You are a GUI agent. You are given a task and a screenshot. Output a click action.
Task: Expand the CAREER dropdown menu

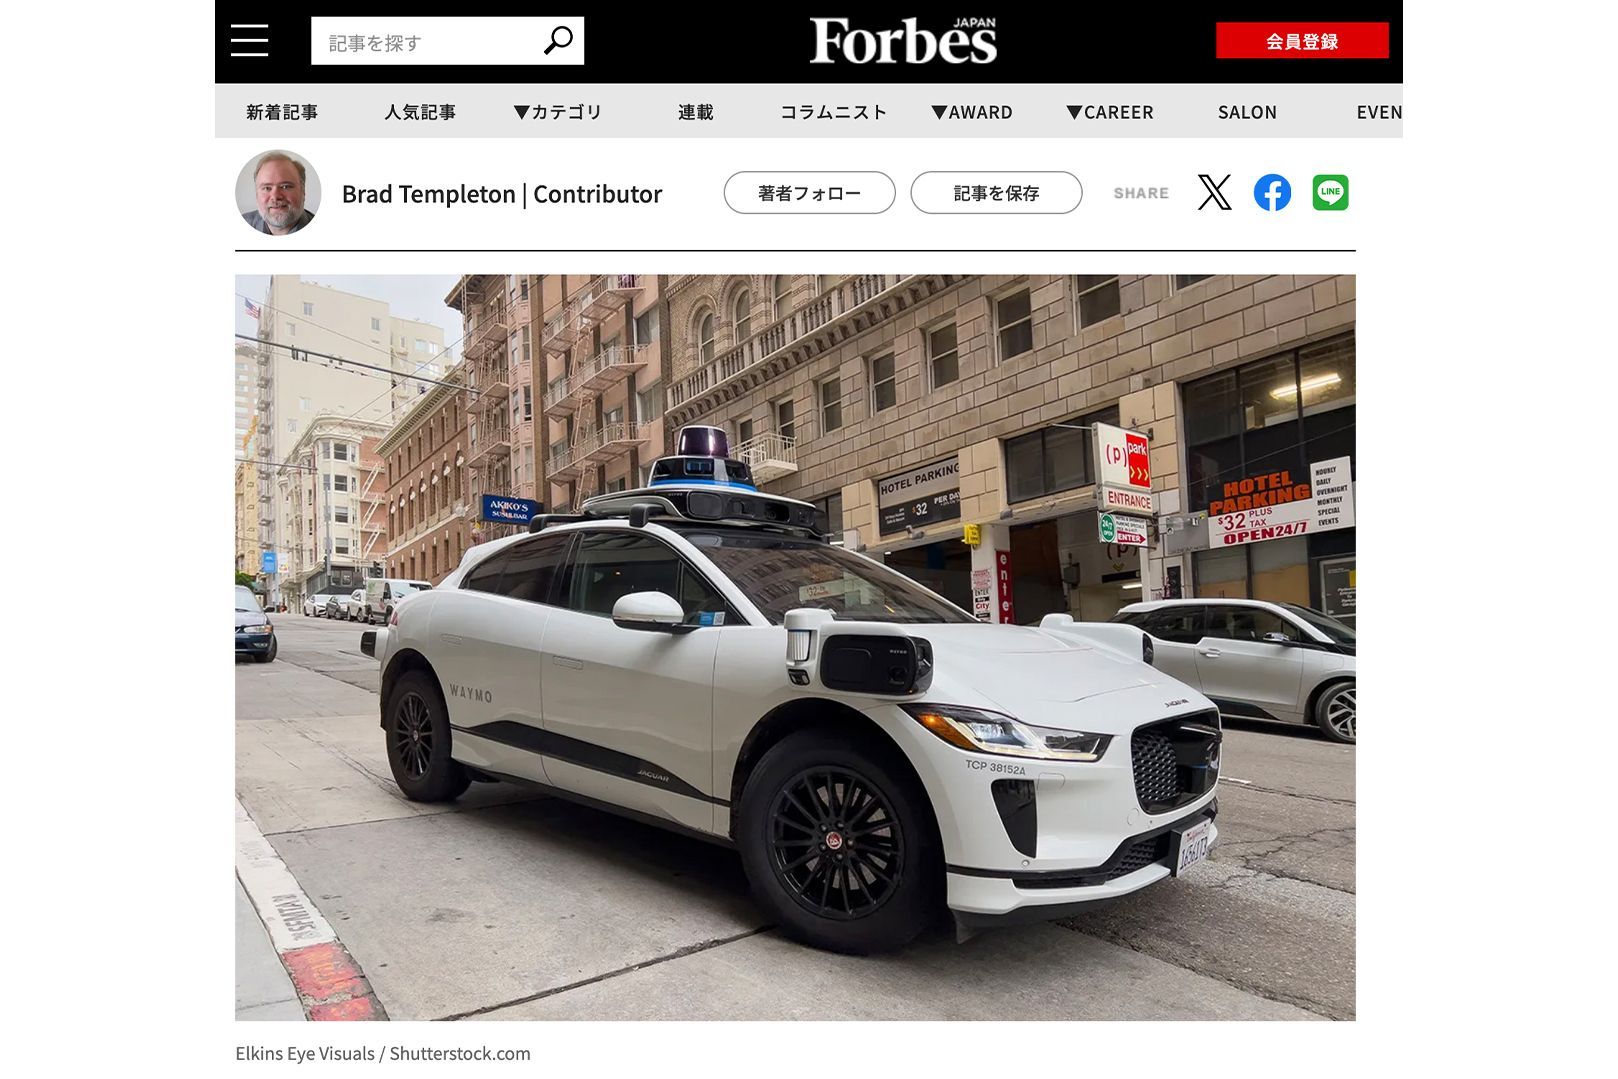1110,112
